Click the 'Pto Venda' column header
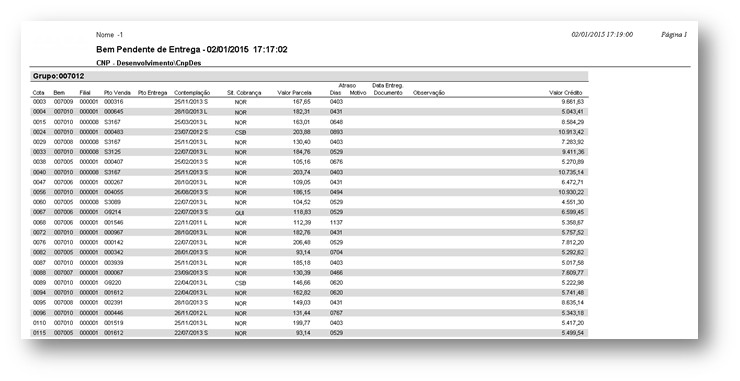 click(117, 93)
